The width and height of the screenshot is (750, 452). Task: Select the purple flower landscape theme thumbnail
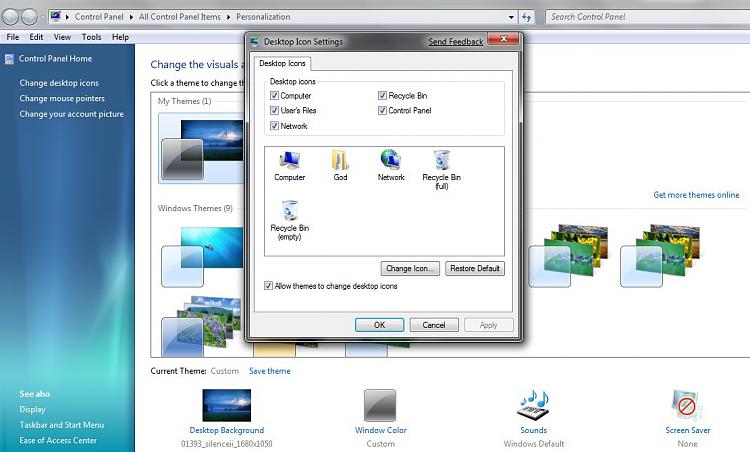(x=201, y=325)
